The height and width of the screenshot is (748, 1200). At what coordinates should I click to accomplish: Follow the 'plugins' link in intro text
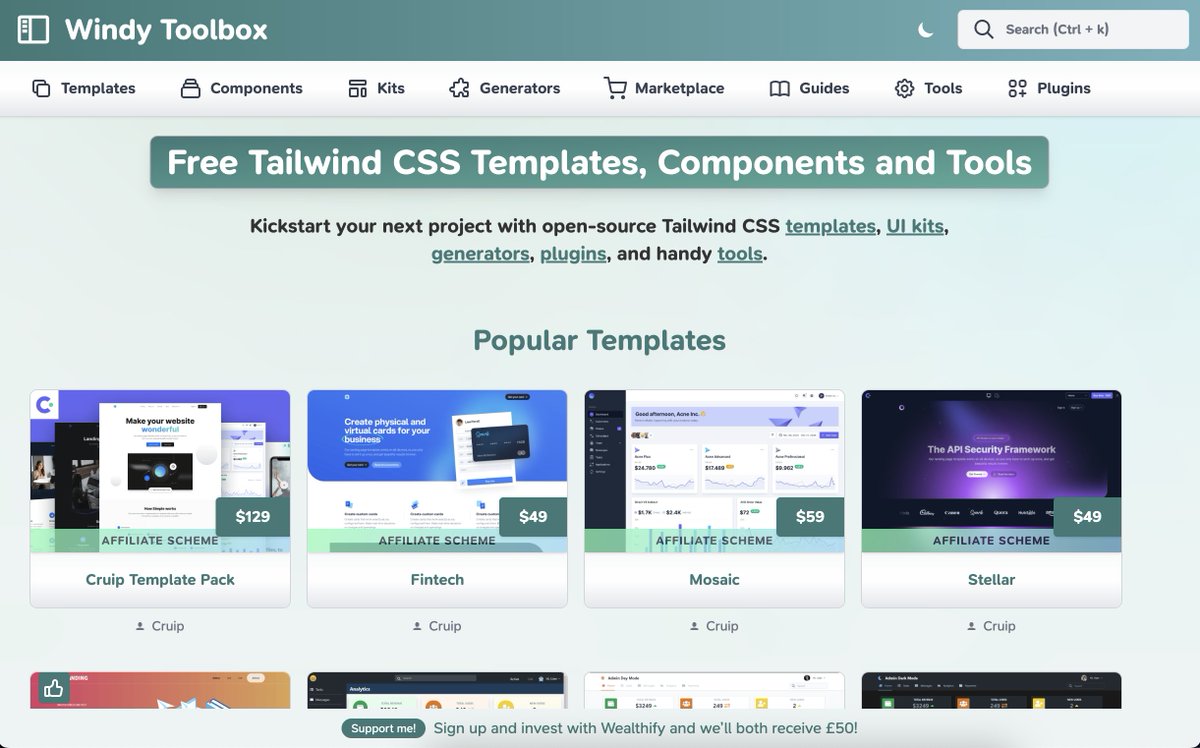(x=573, y=254)
